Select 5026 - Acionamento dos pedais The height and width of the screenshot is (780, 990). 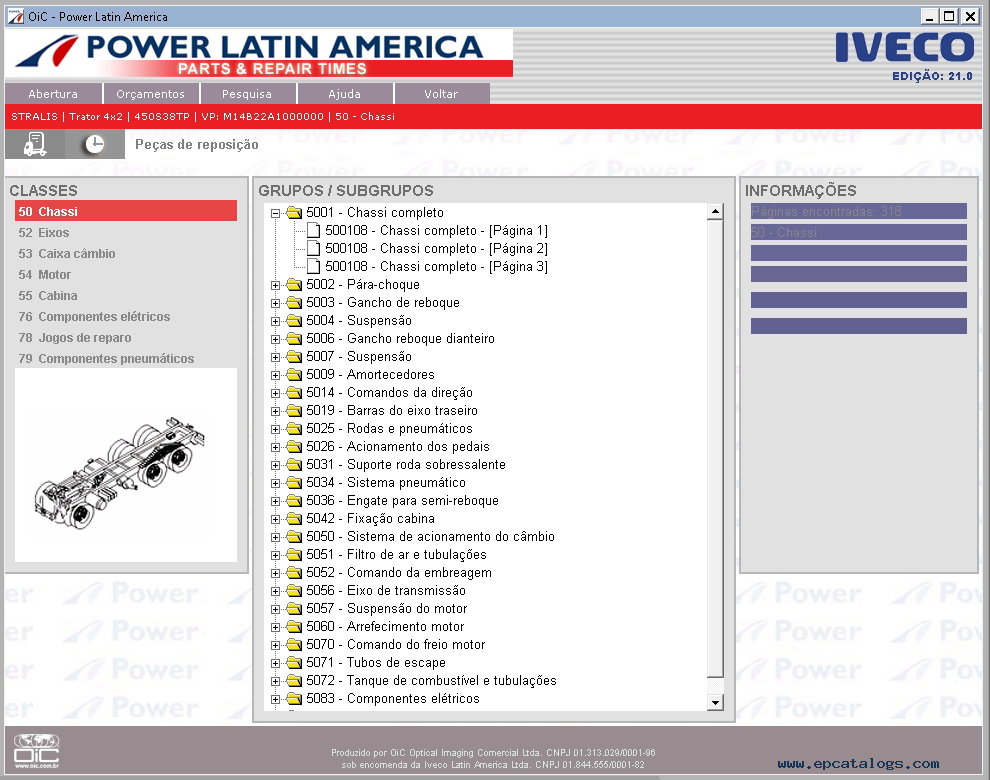398,447
